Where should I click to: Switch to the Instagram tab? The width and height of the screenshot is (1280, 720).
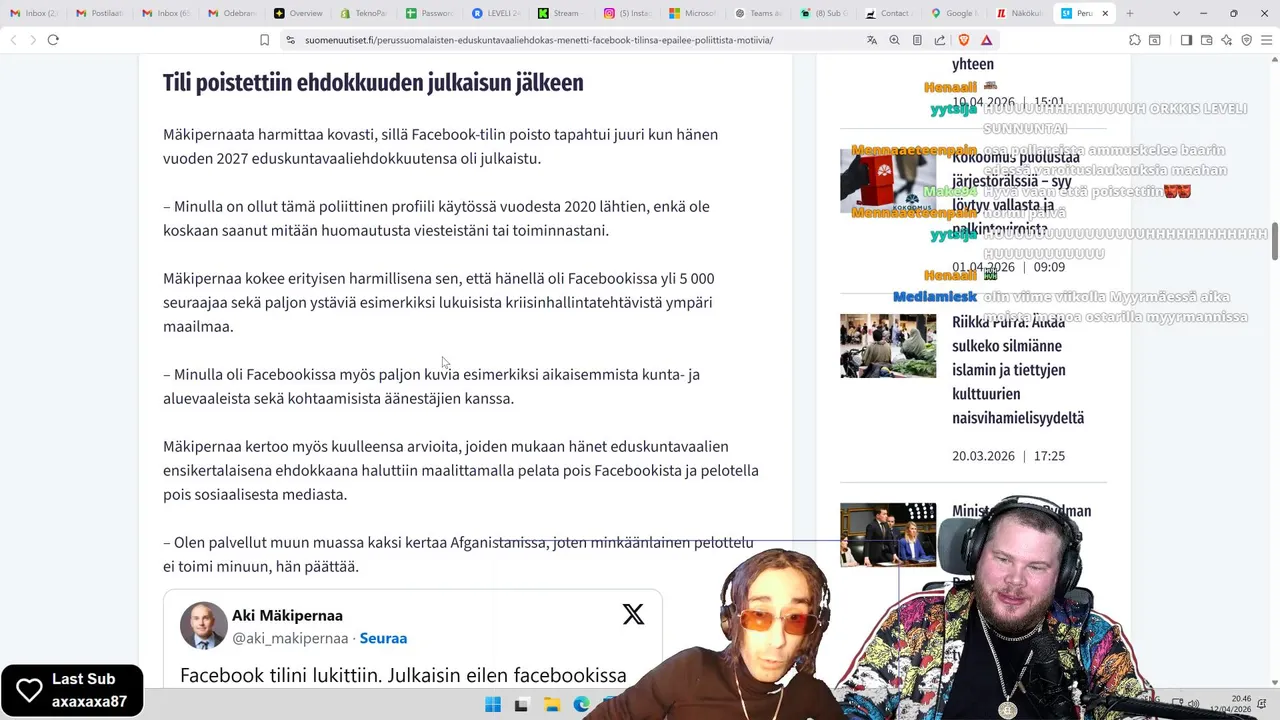click(629, 13)
